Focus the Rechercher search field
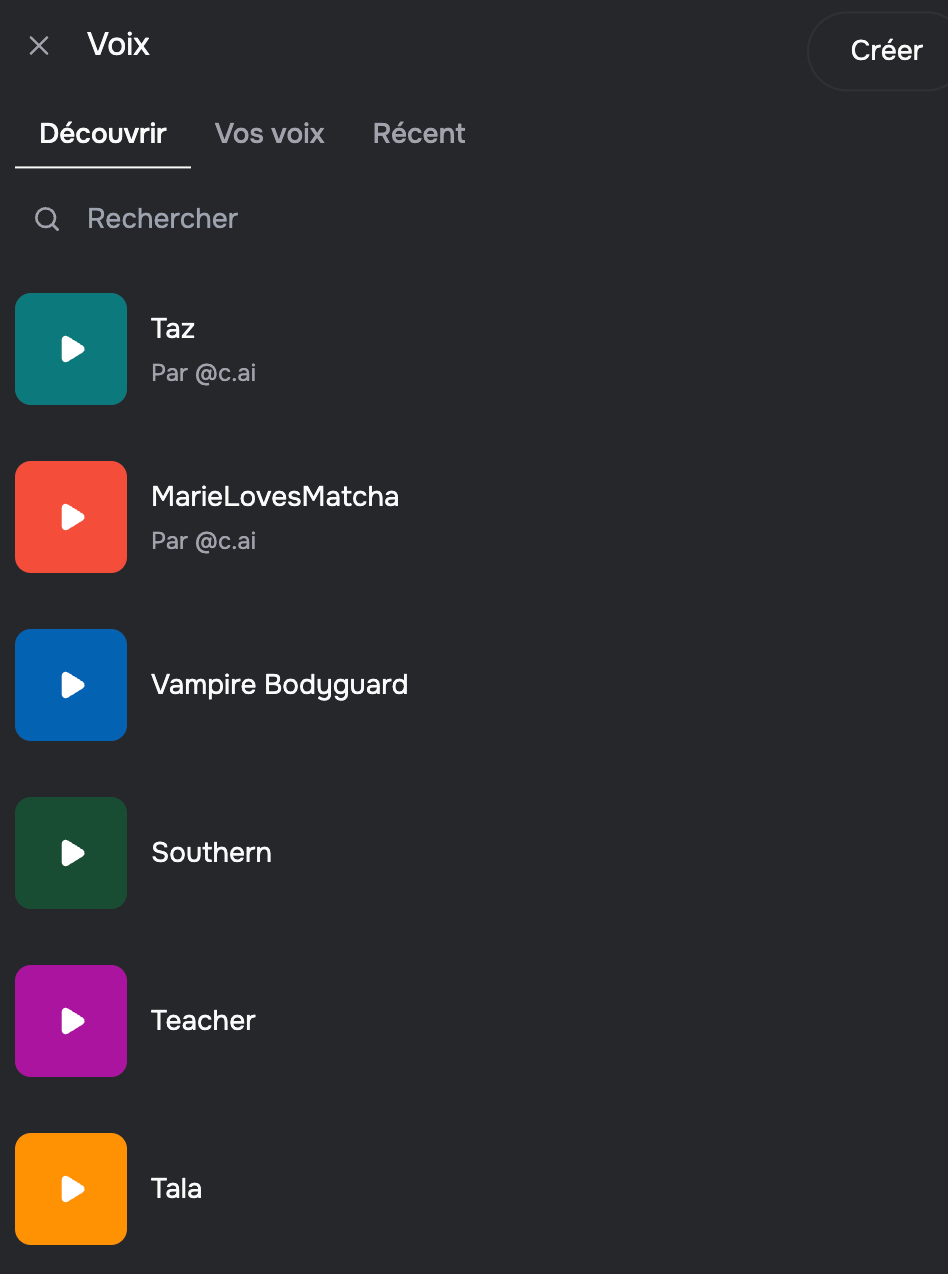The height and width of the screenshot is (1274, 948). (474, 219)
